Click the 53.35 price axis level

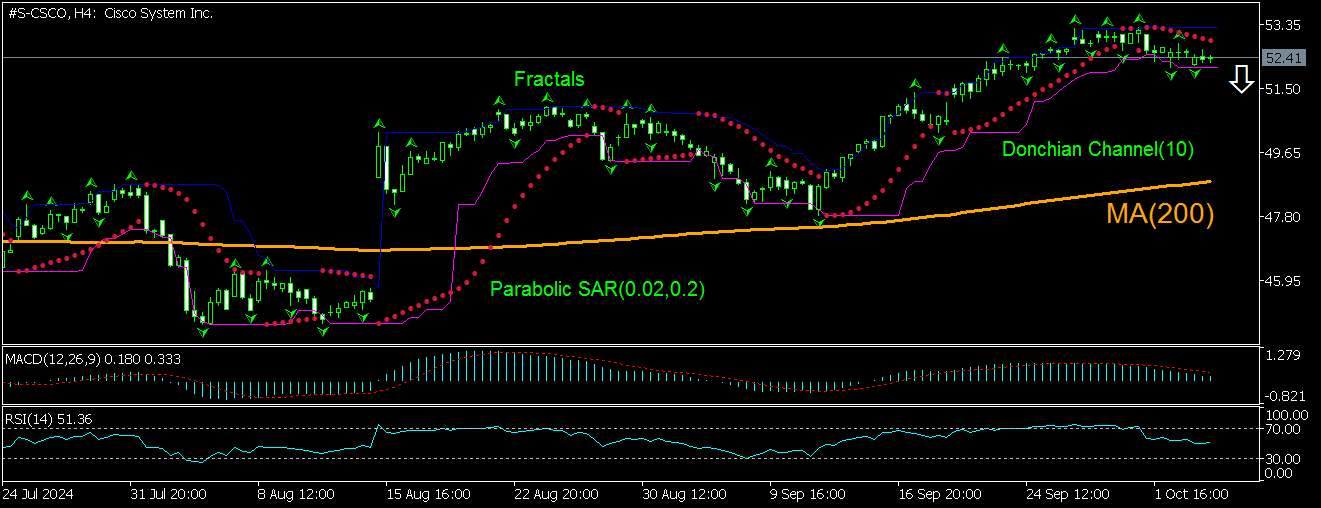tap(1283, 25)
